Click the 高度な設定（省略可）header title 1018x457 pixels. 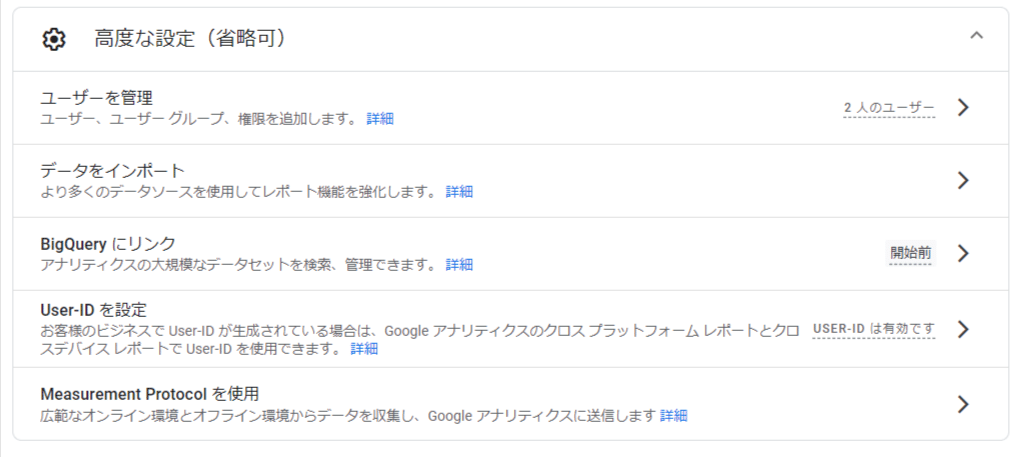tap(190, 38)
